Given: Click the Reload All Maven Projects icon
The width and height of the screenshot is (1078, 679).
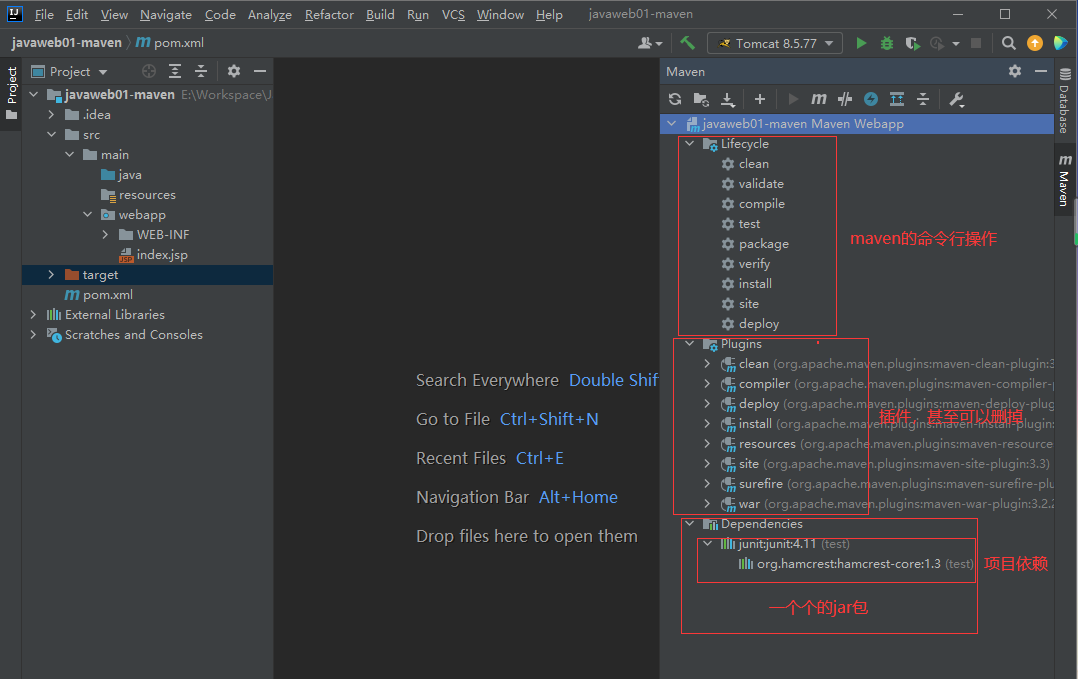Looking at the screenshot, I should 675,99.
